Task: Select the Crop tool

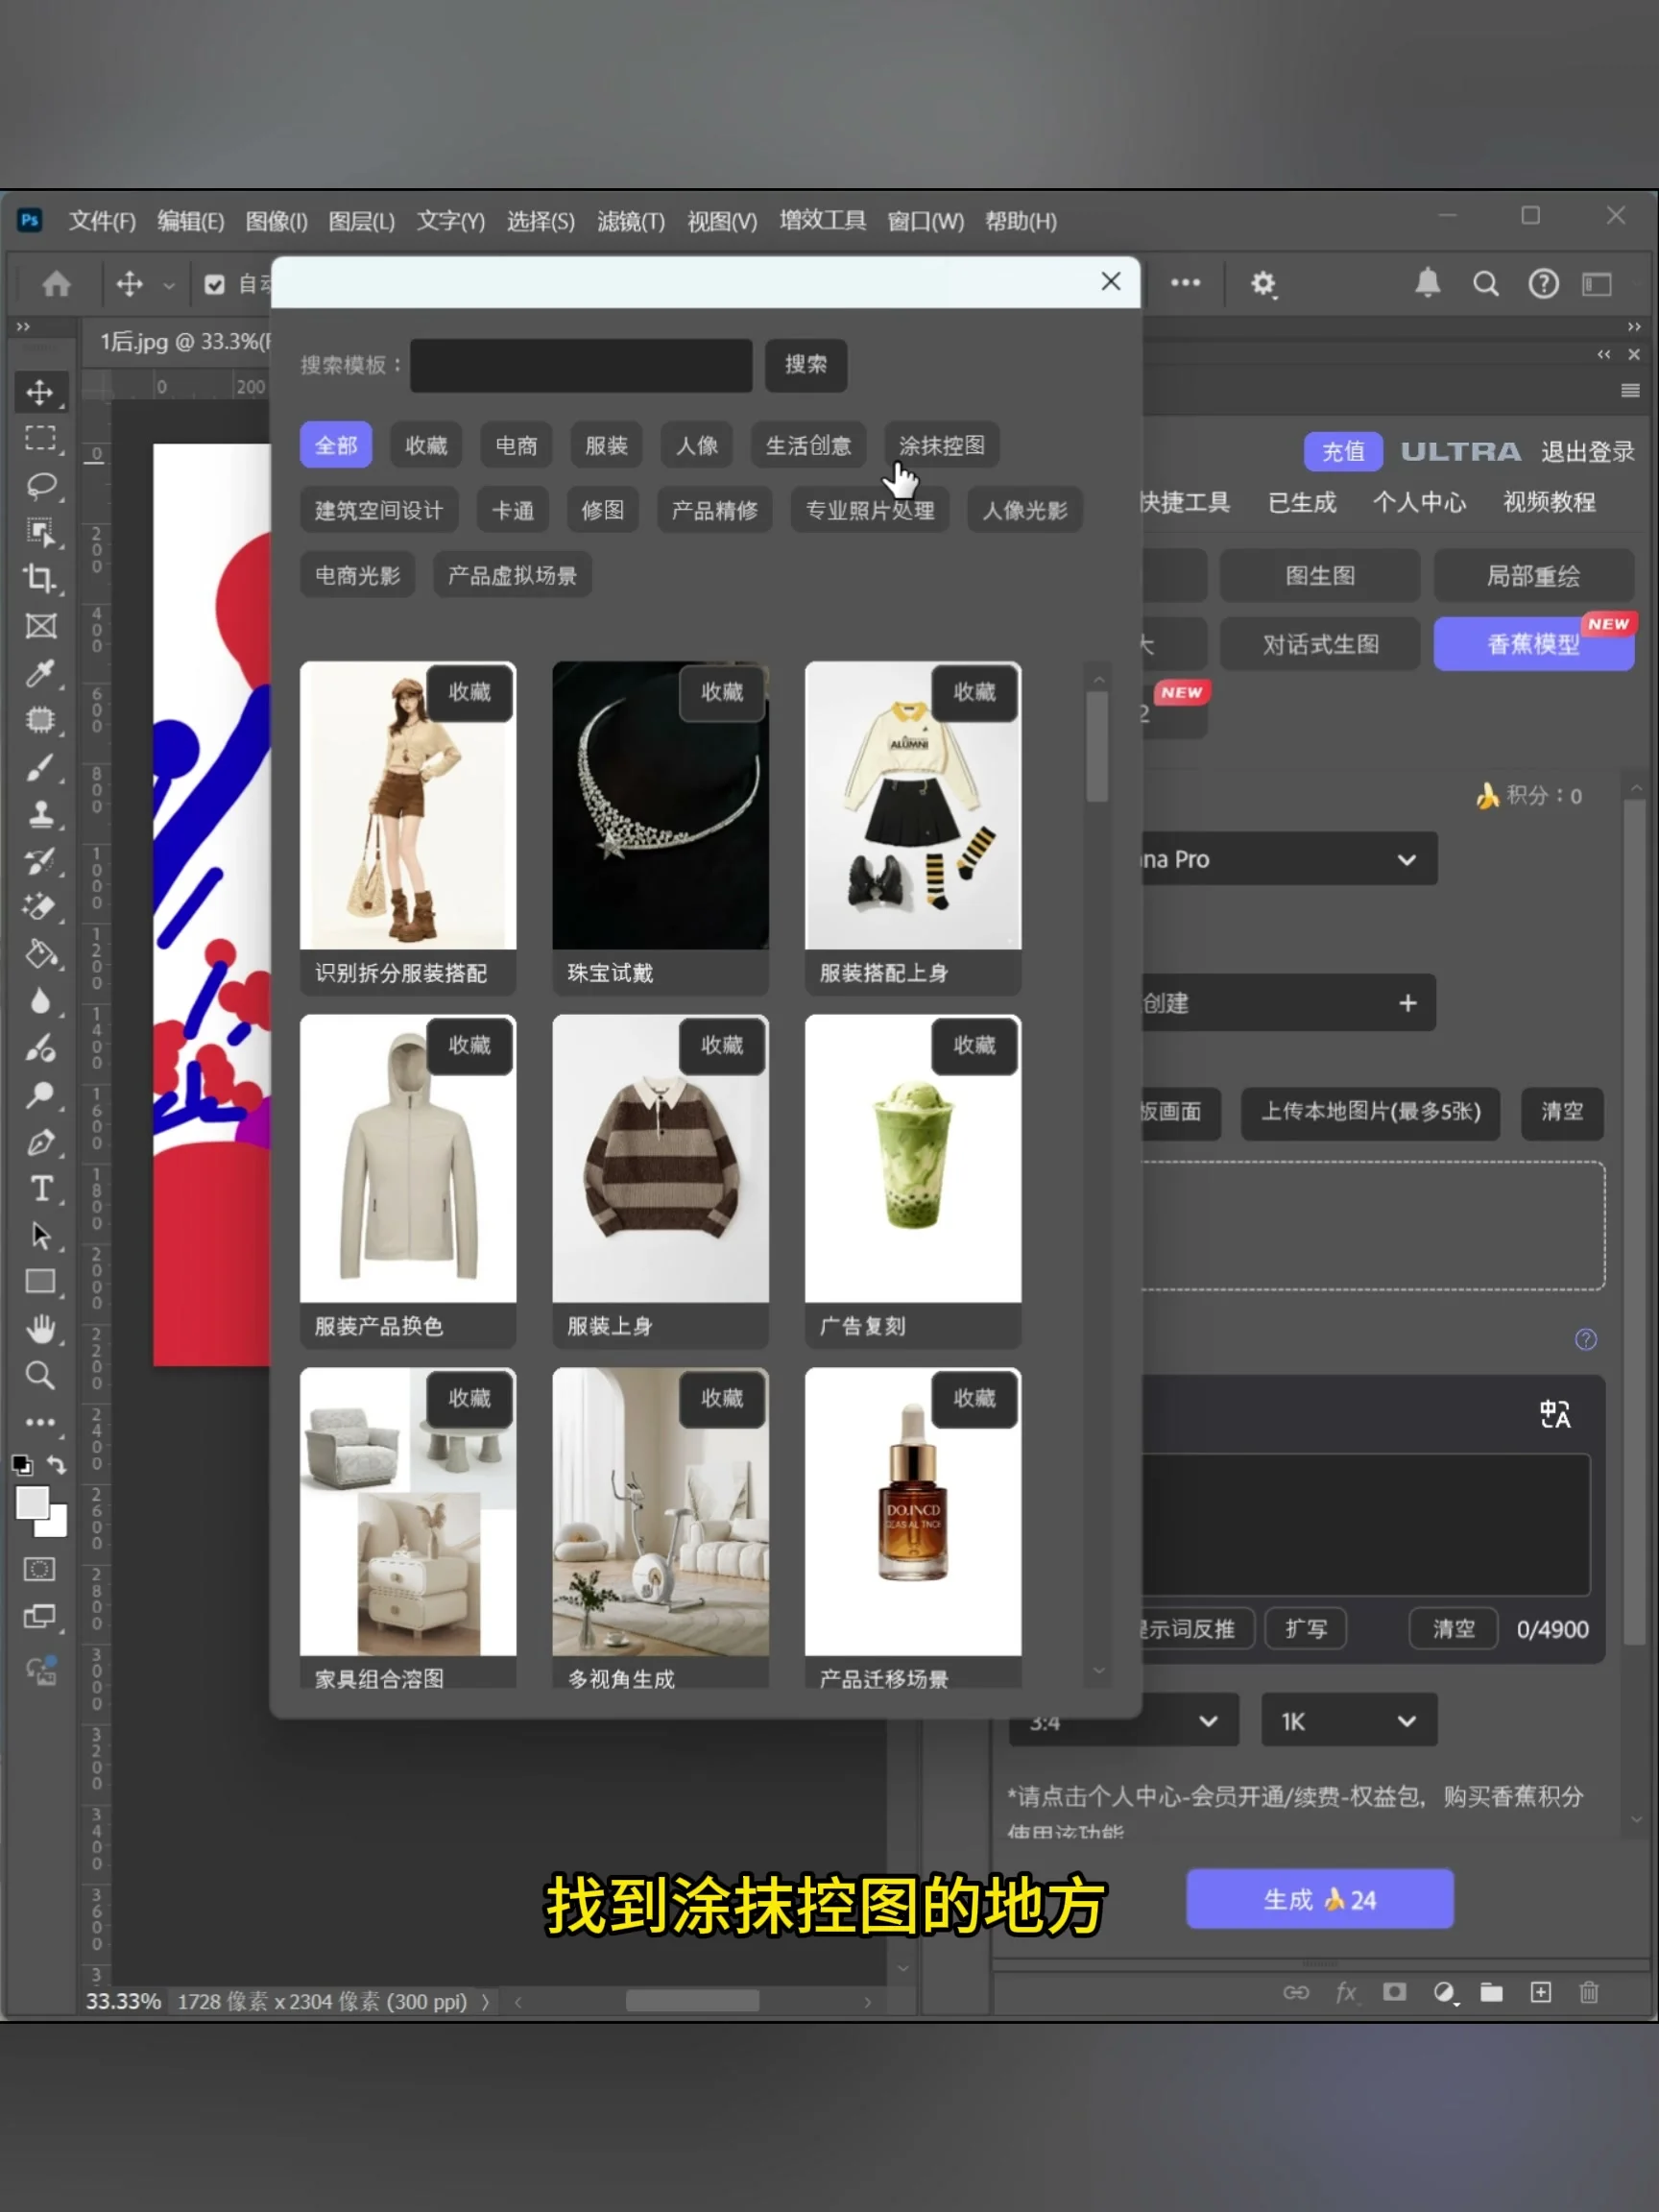Action: (40, 578)
